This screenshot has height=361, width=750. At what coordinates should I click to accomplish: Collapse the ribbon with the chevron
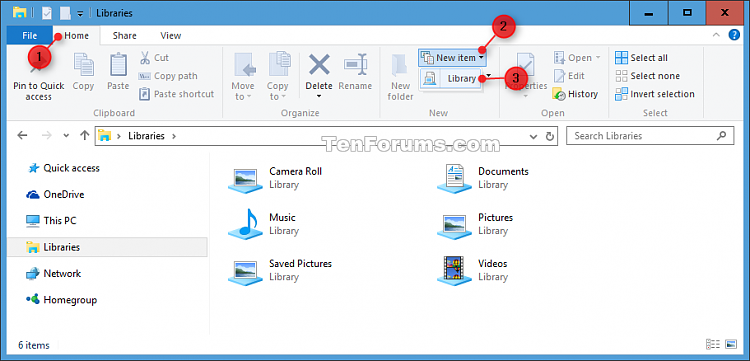coord(717,35)
